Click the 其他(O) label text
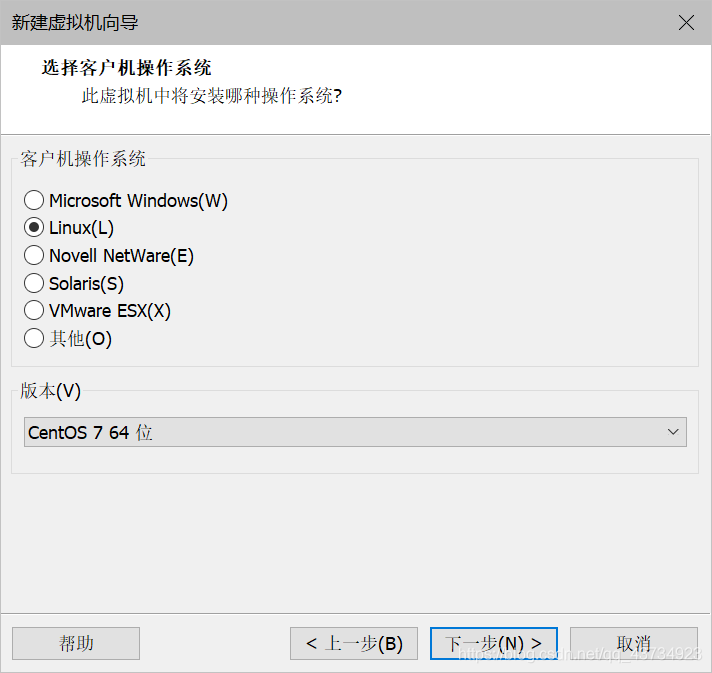Image resolution: width=712 pixels, height=673 pixels. click(80, 339)
